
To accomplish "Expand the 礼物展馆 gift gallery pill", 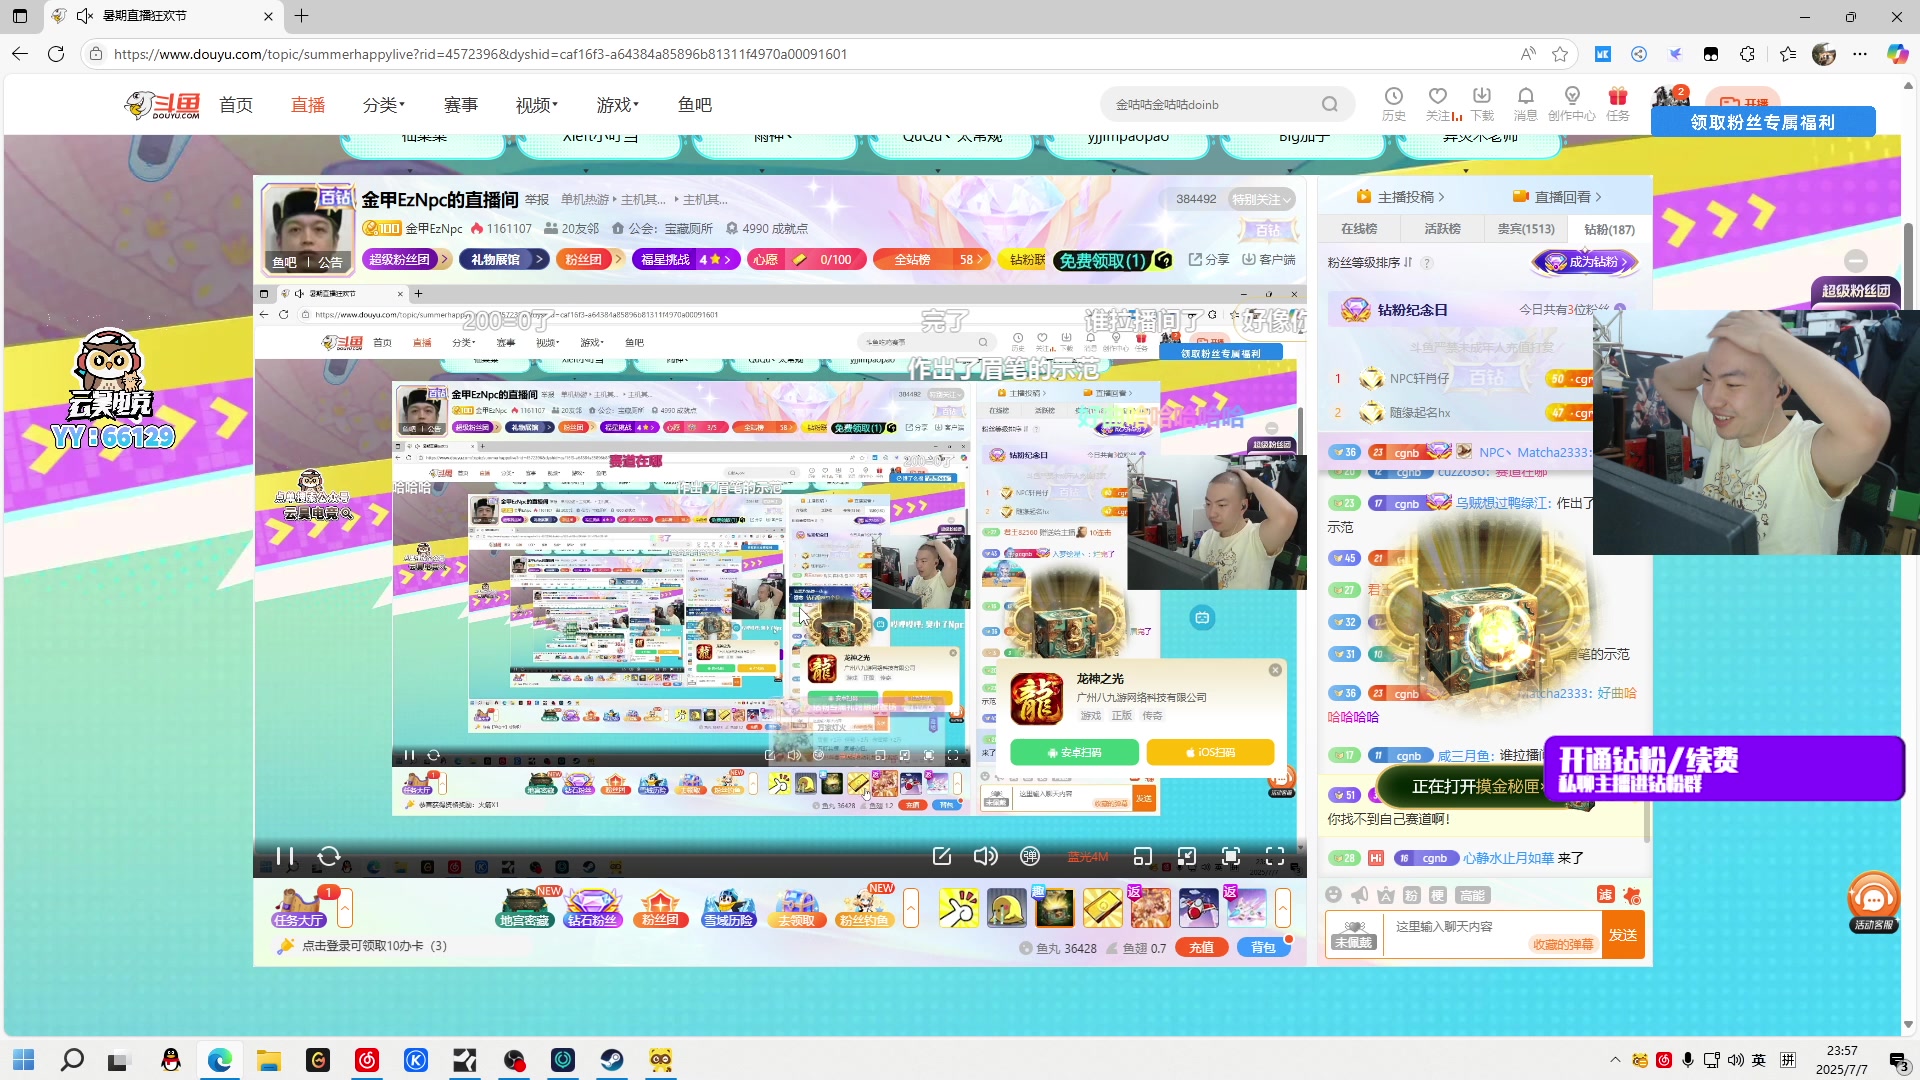I will click(504, 259).
